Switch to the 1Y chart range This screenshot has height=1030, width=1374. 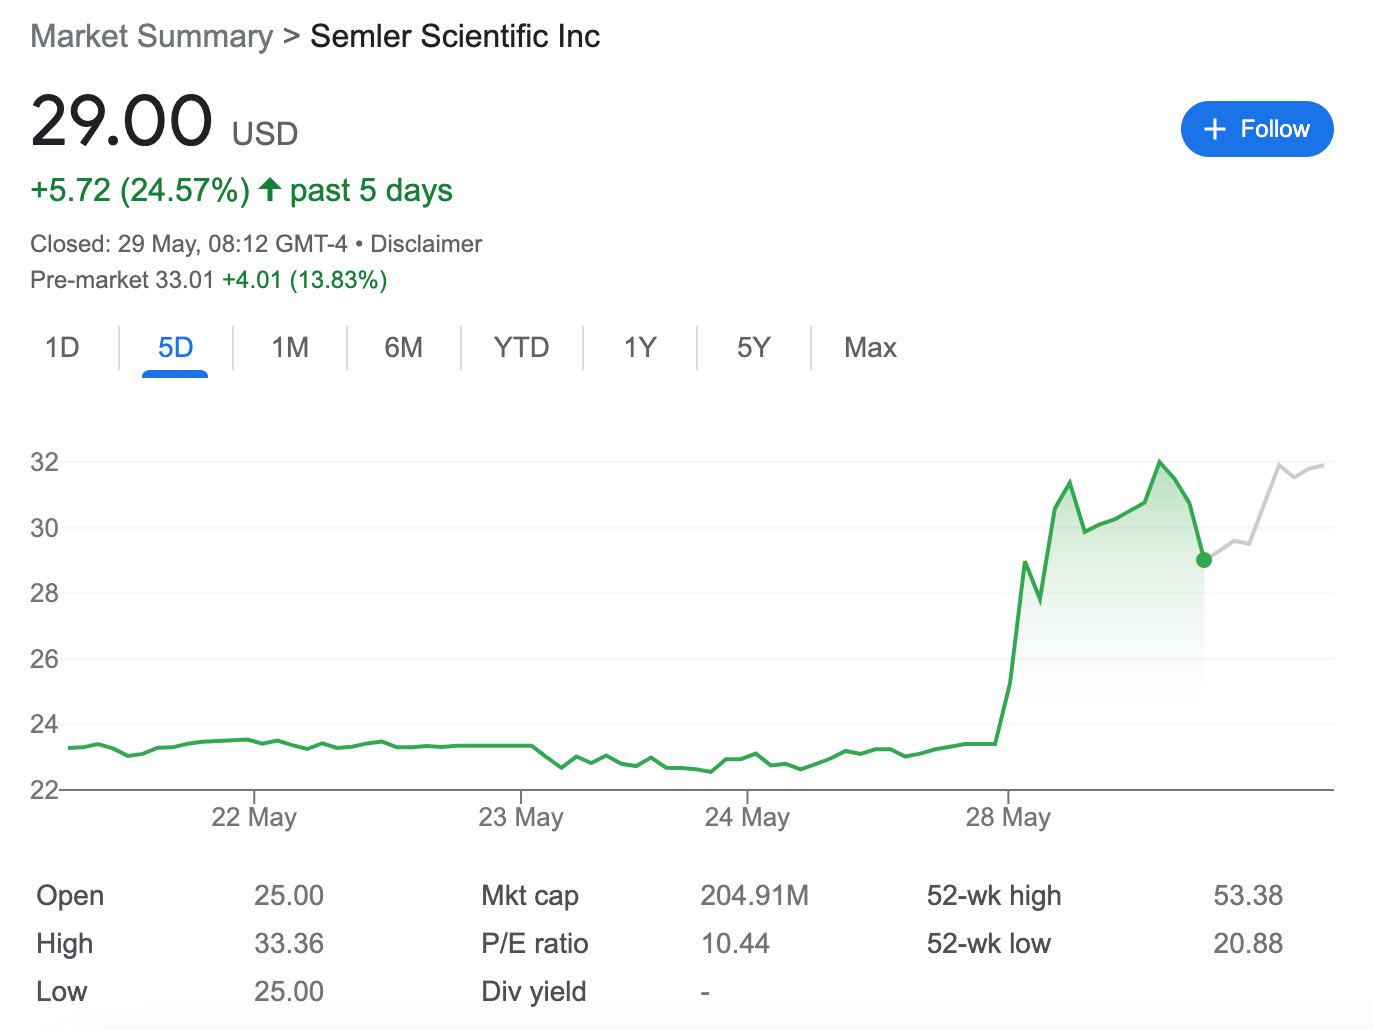point(640,347)
